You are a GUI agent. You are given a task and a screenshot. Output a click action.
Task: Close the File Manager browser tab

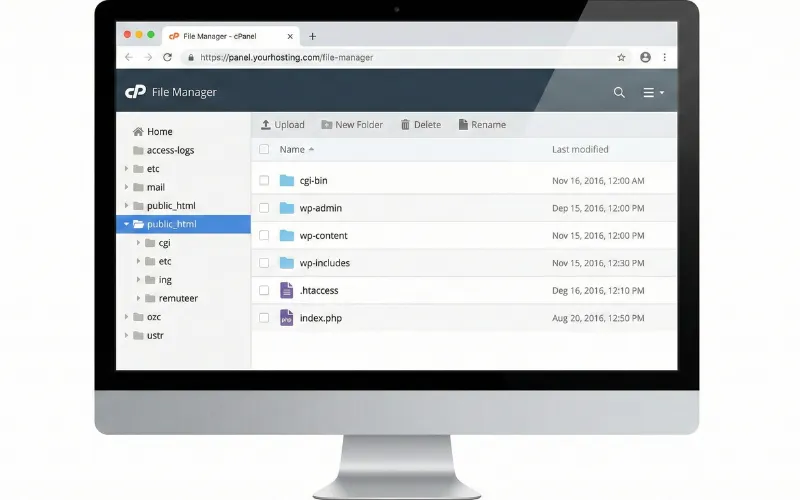coord(290,36)
